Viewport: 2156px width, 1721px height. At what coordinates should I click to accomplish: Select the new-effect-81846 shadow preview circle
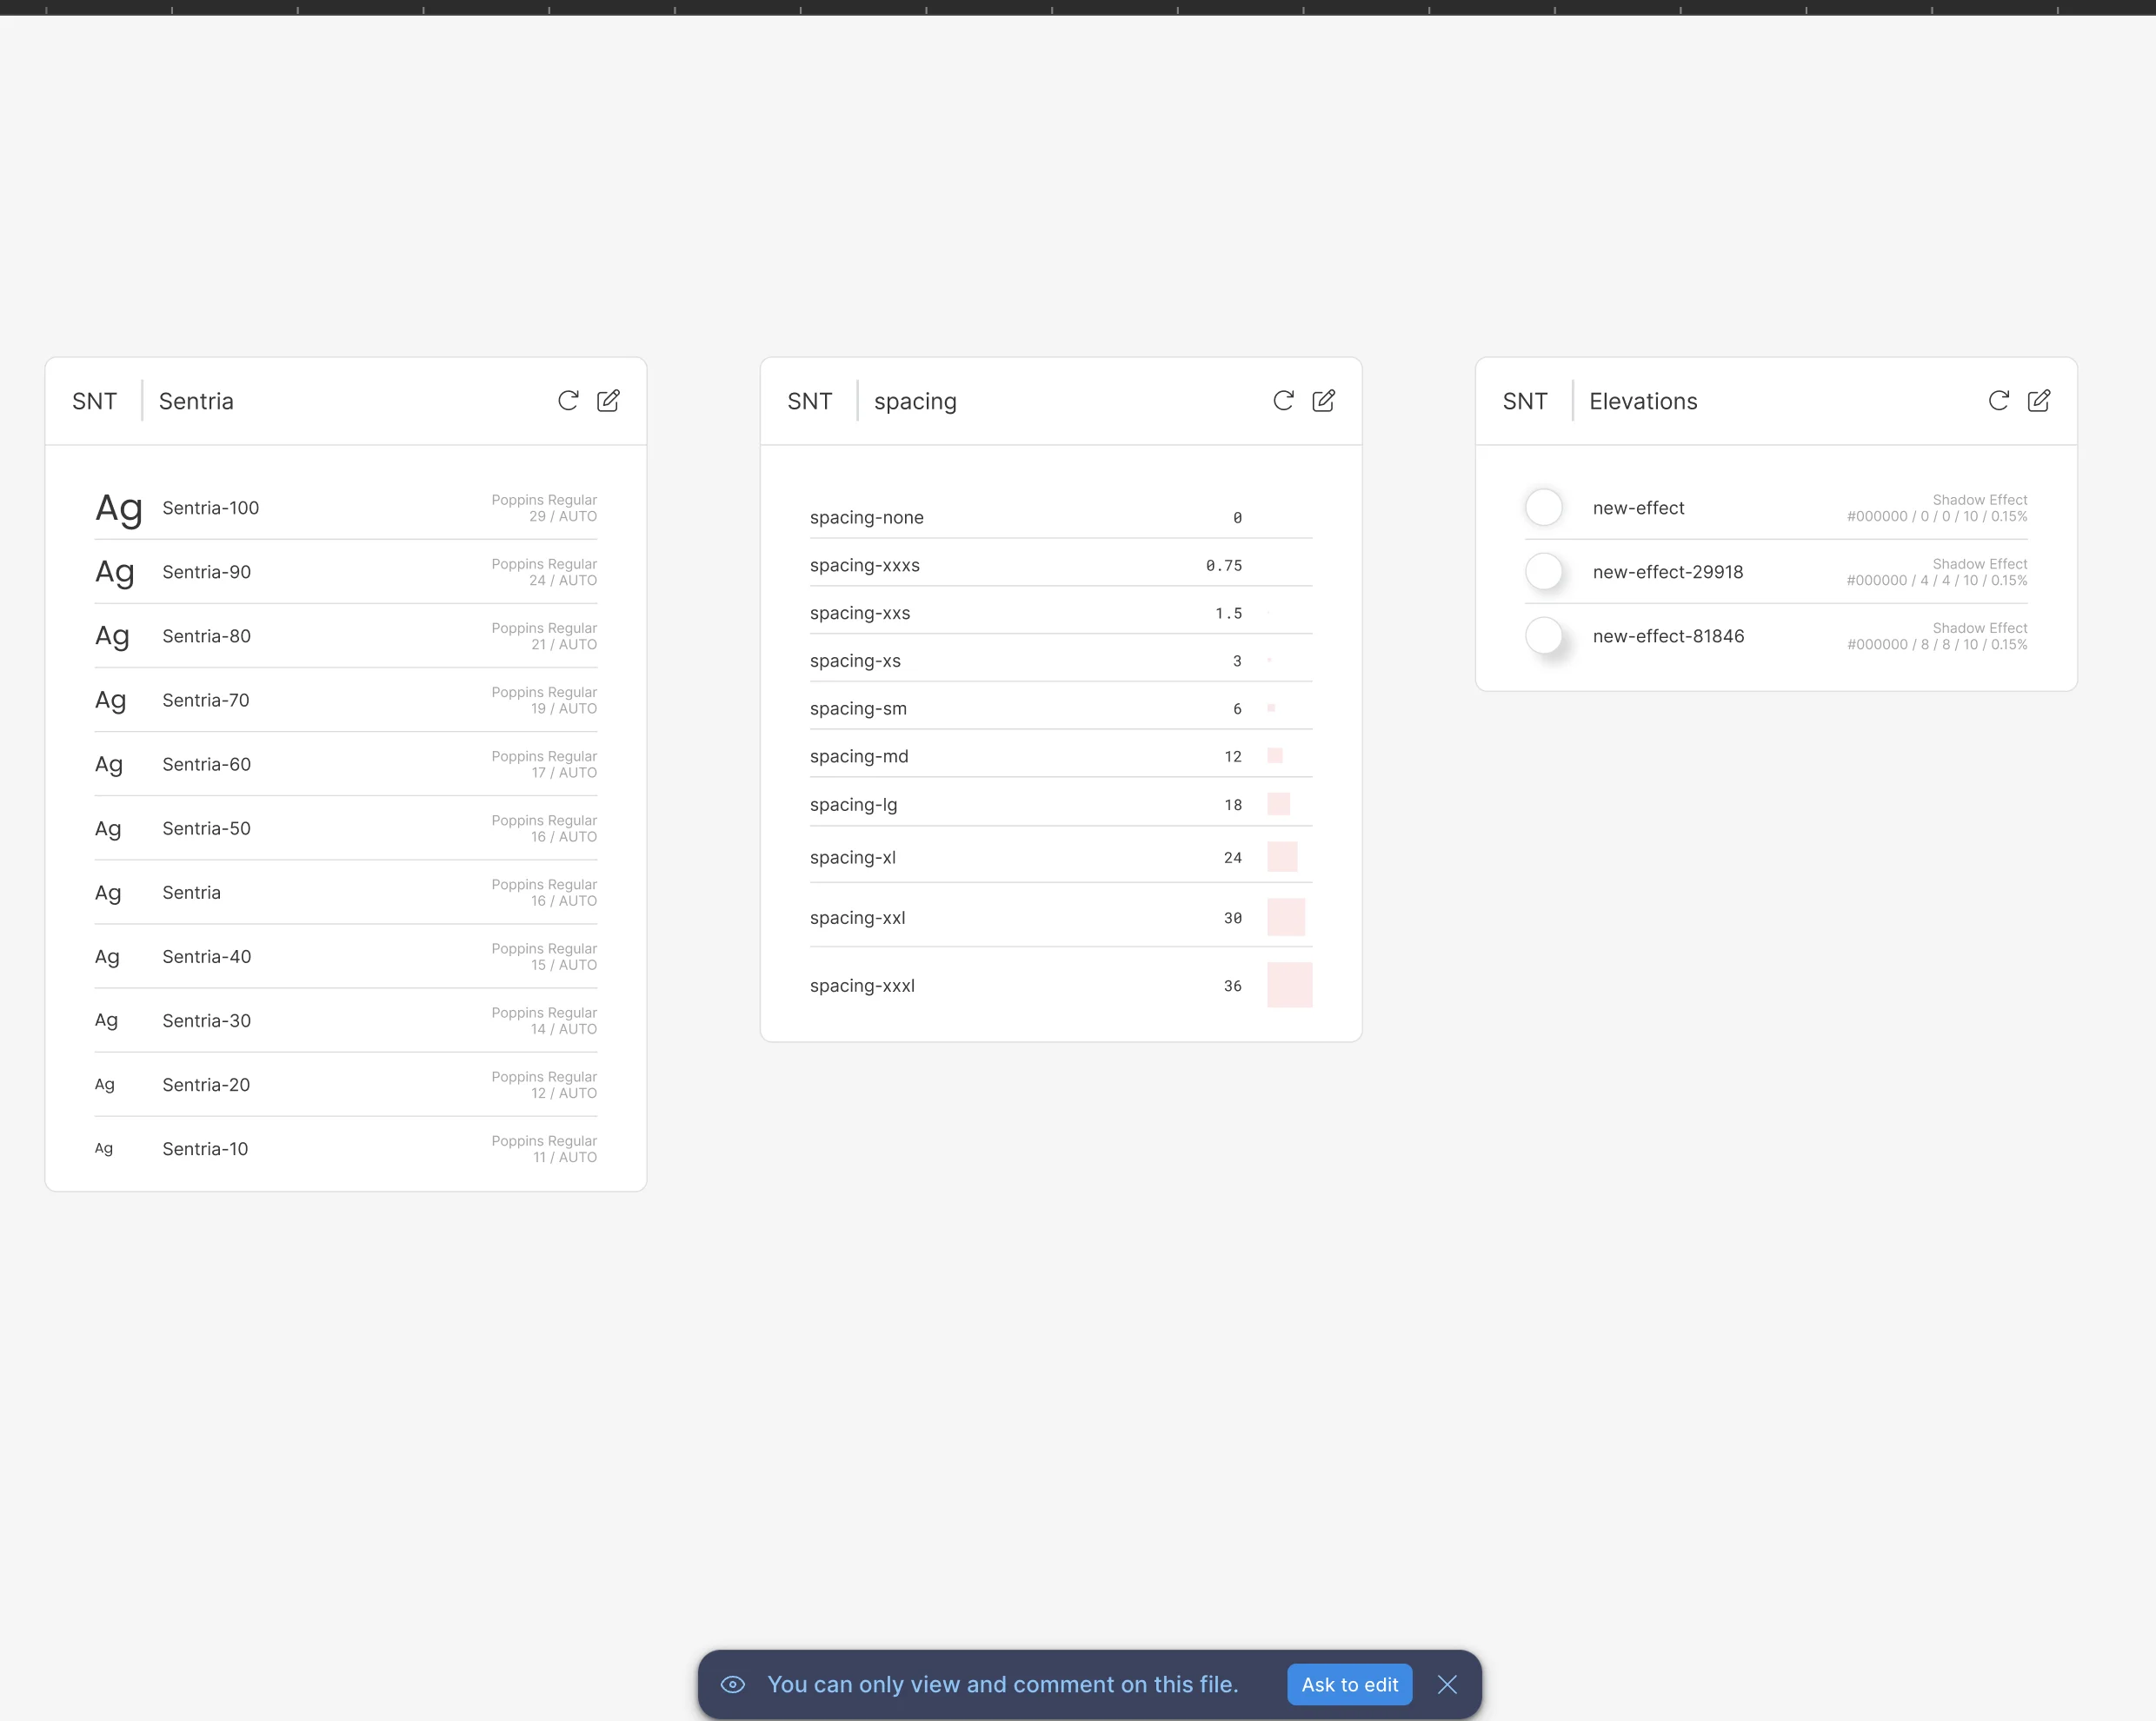(x=1543, y=635)
